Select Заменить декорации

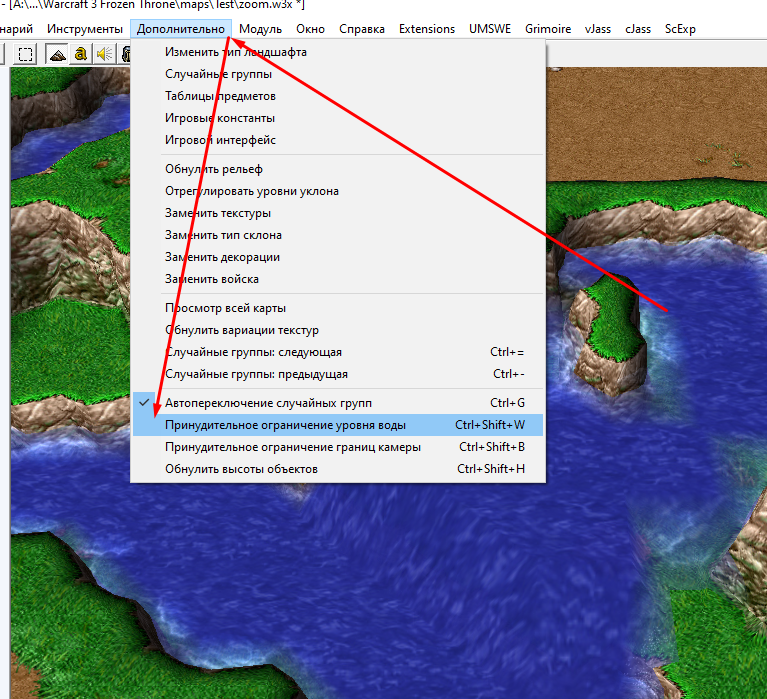[338, 257]
